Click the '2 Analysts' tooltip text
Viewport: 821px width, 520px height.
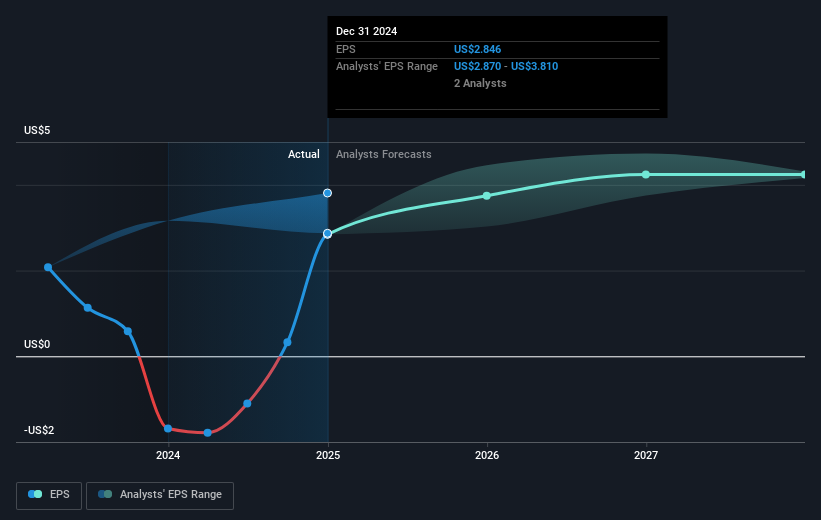click(480, 83)
